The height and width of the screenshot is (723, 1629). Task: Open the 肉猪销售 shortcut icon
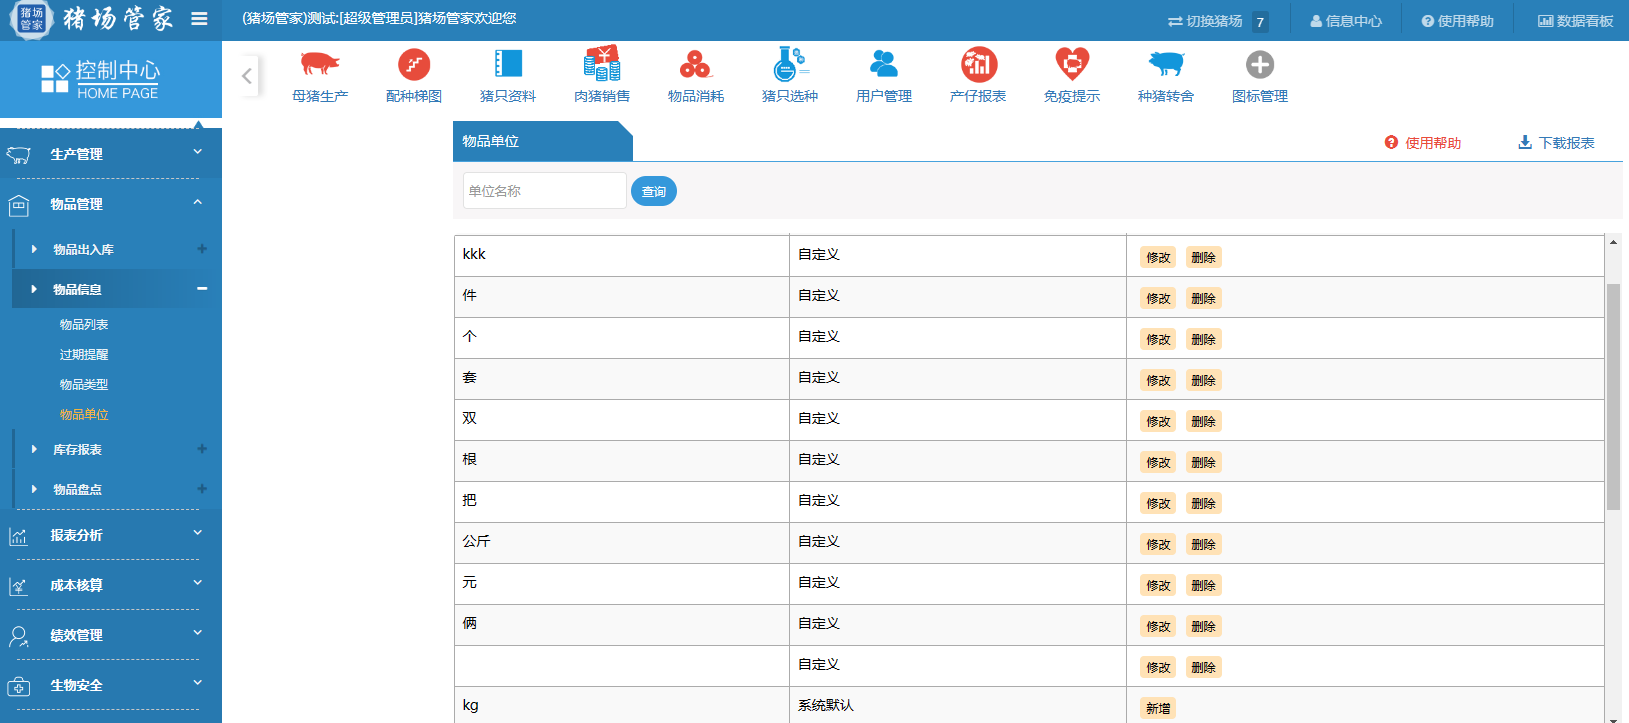pyautogui.click(x=602, y=65)
